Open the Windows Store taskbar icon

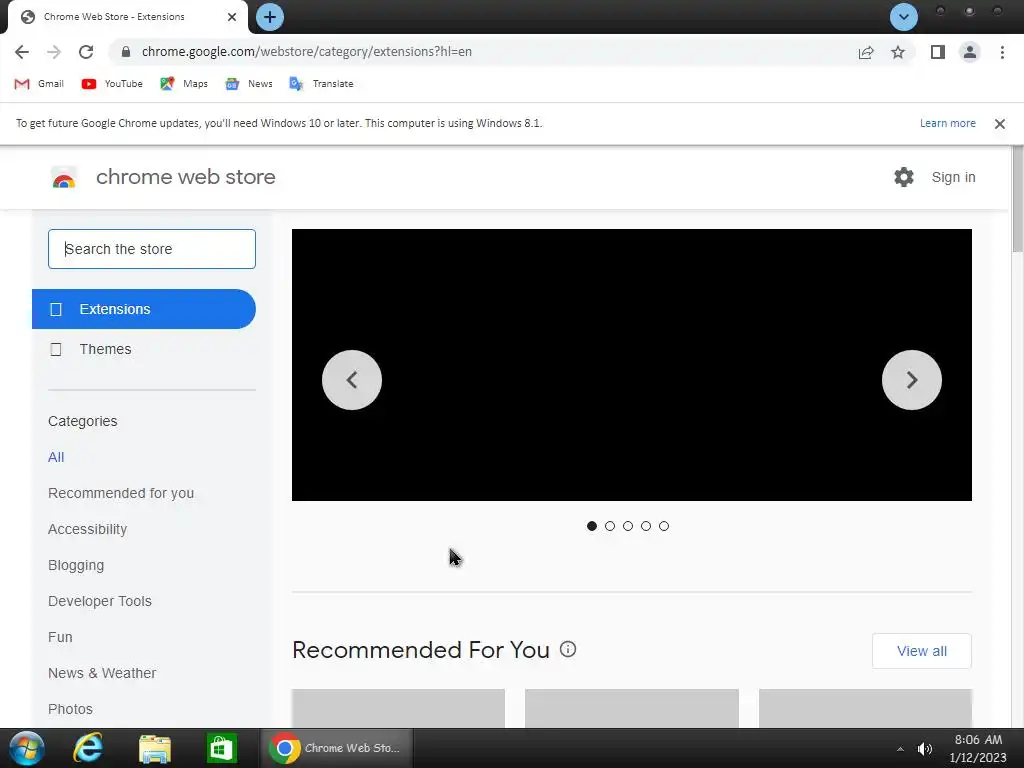(221, 748)
